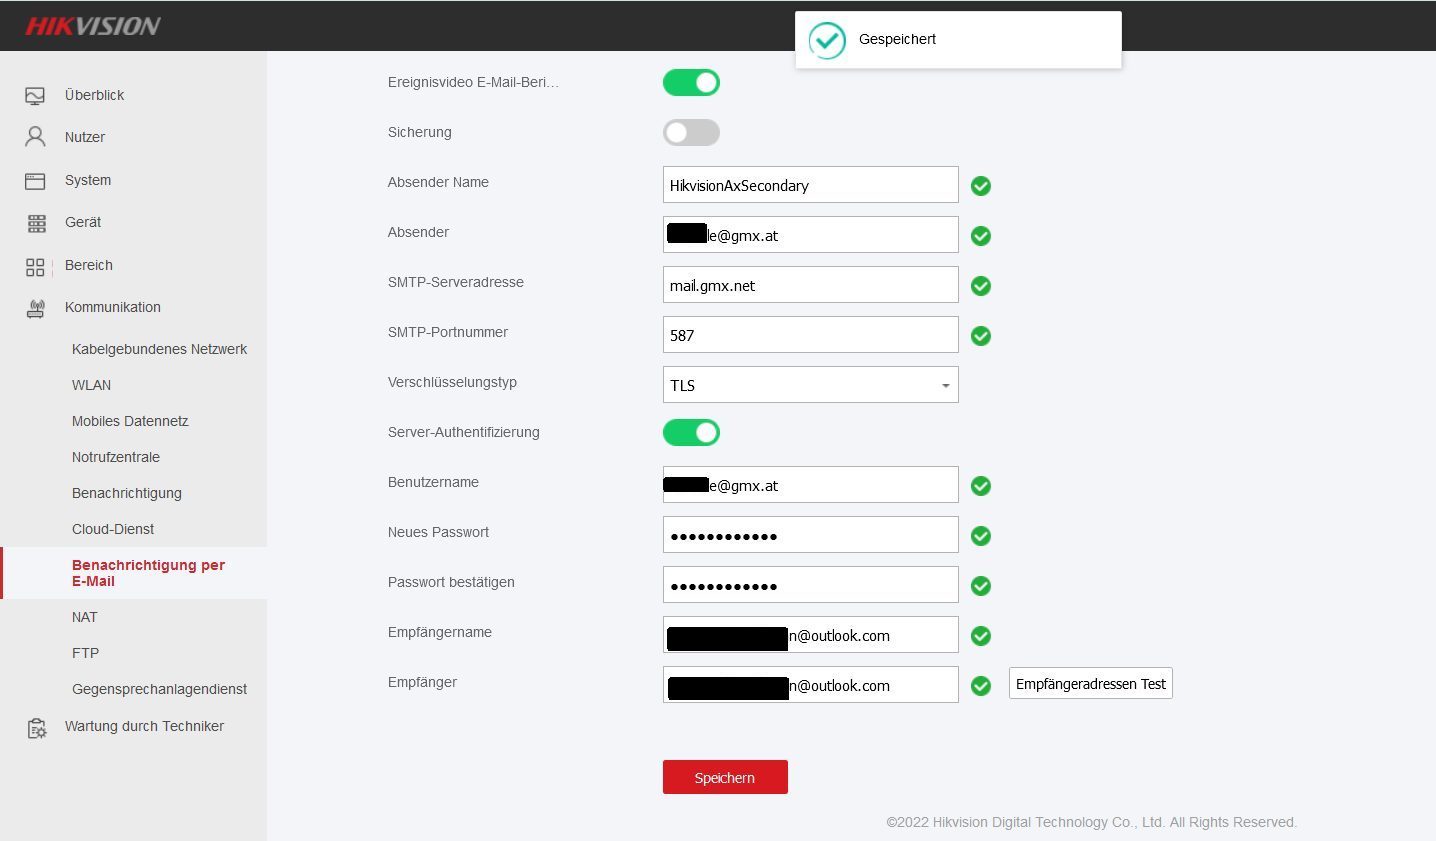Expand the System menu section
Screen dimensions: 1436x841
tap(88, 180)
